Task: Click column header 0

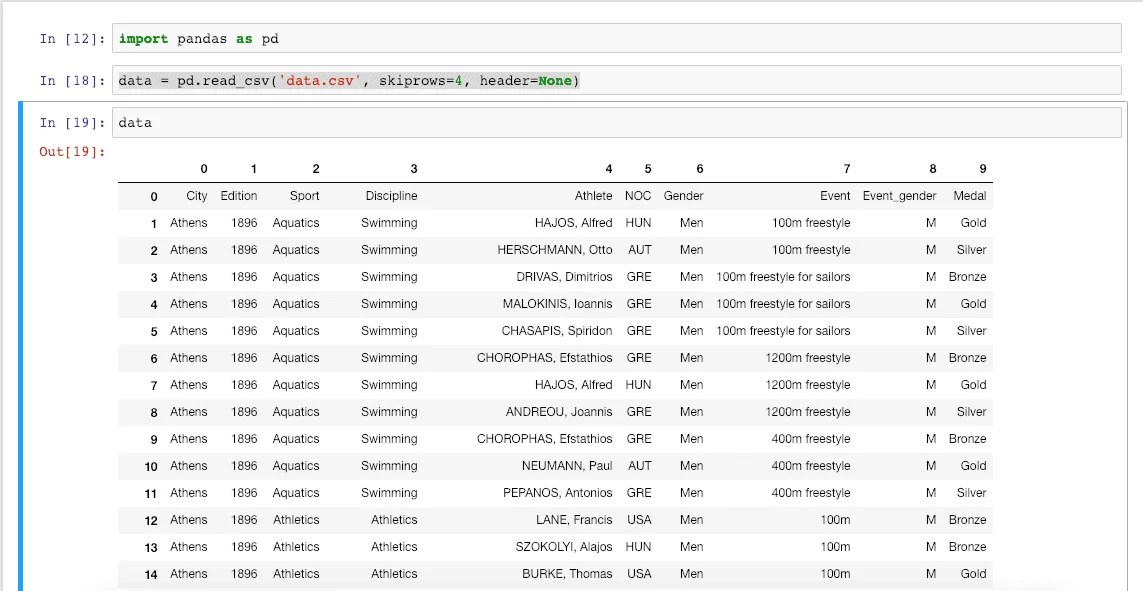Action: click(203, 169)
